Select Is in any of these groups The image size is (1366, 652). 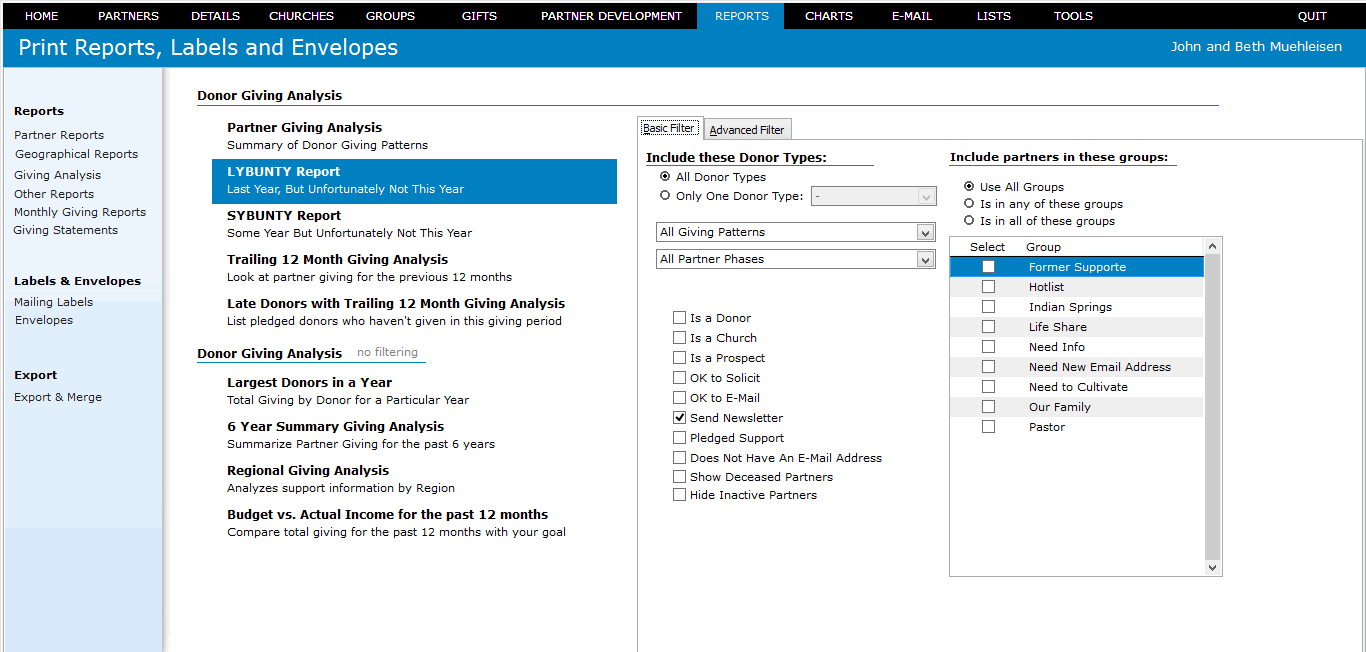tap(969, 204)
